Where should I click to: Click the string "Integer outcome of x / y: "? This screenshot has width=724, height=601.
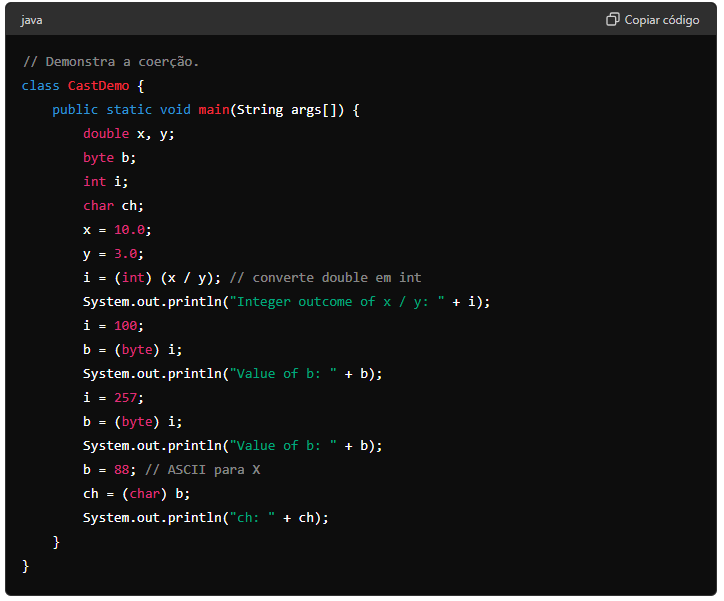coord(337,302)
